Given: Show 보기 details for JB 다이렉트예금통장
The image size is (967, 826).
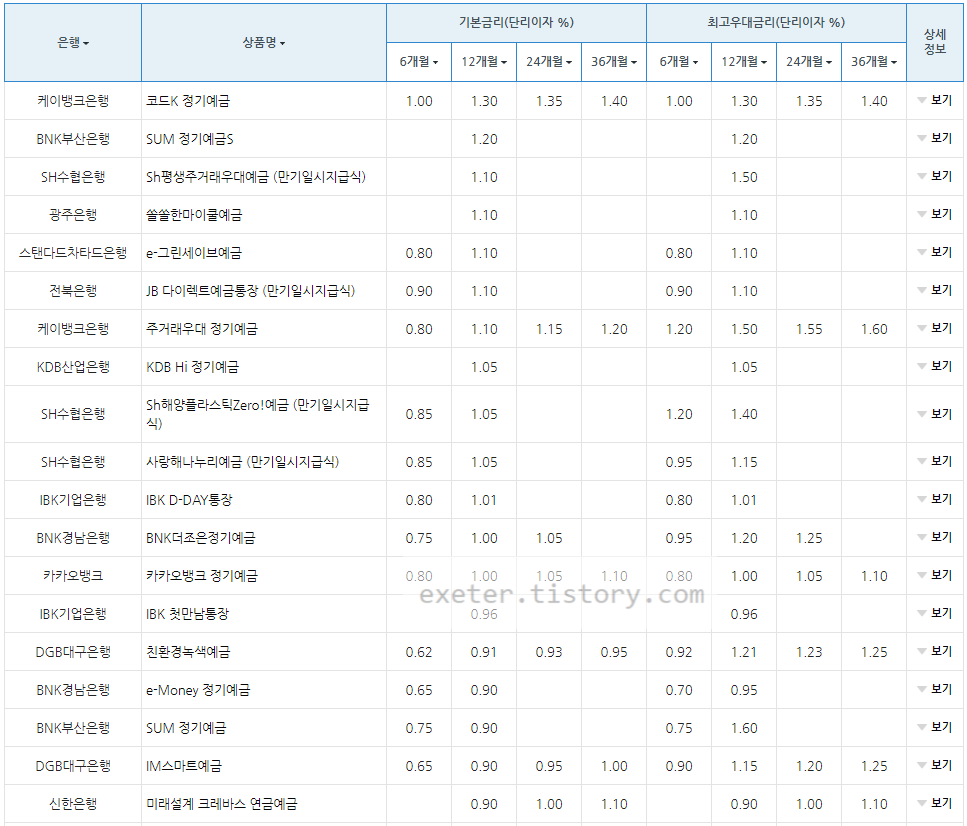Looking at the screenshot, I should 935,290.
